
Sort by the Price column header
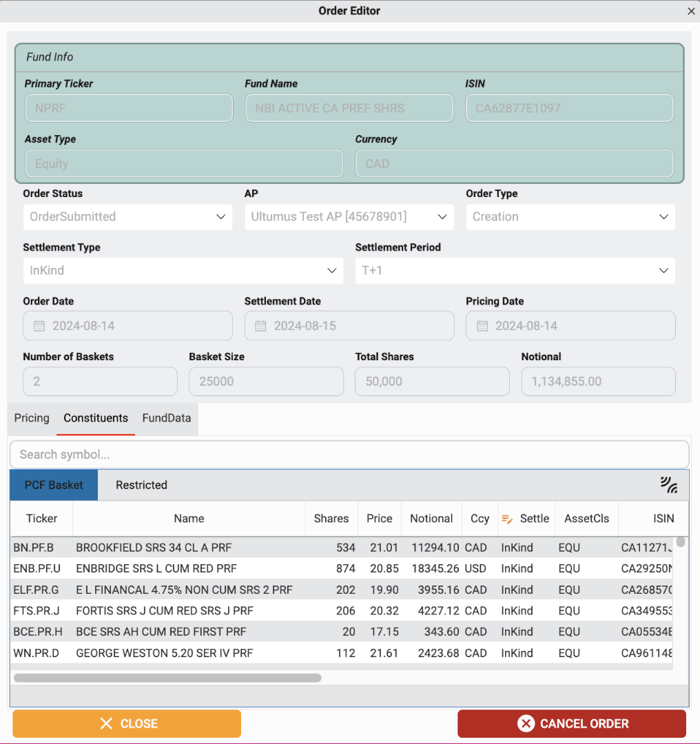point(380,519)
